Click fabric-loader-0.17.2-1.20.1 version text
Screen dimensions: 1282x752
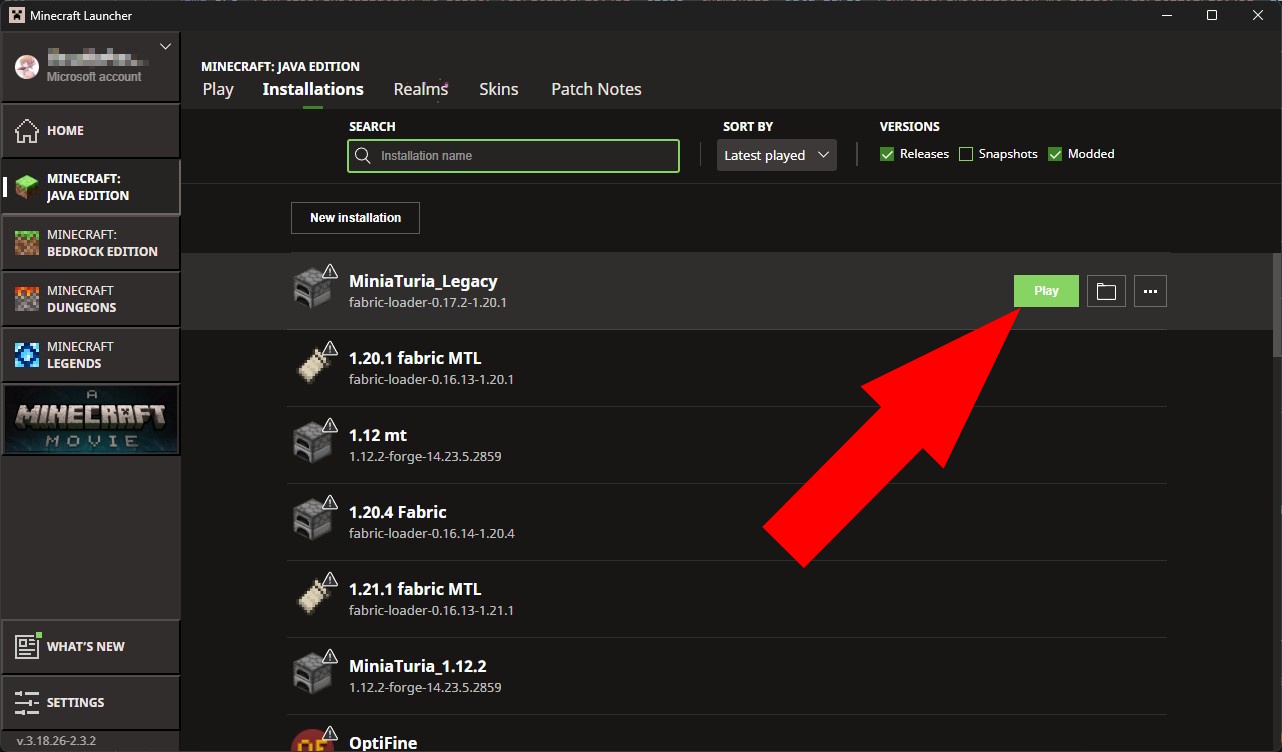[428, 302]
